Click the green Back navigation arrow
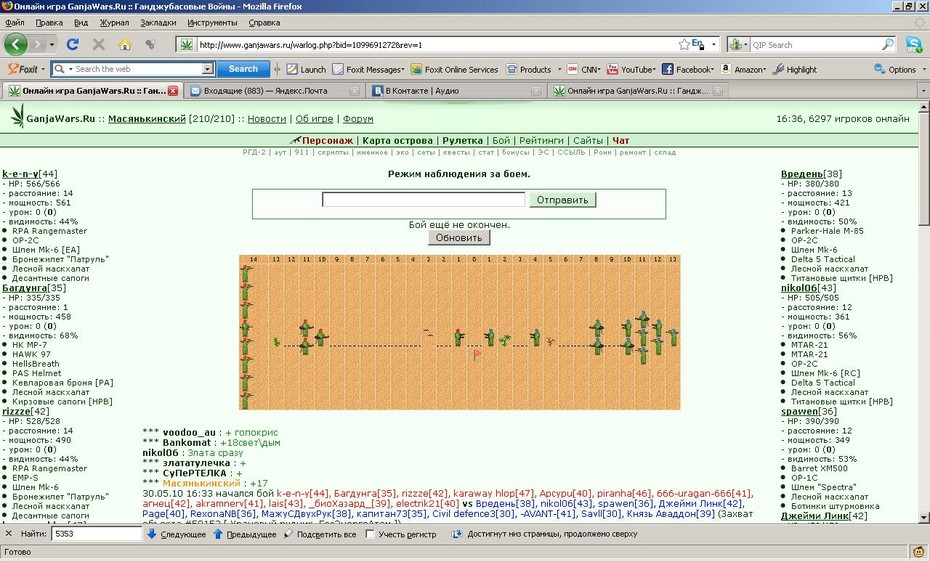The image size is (930, 562). coord(16,44)
